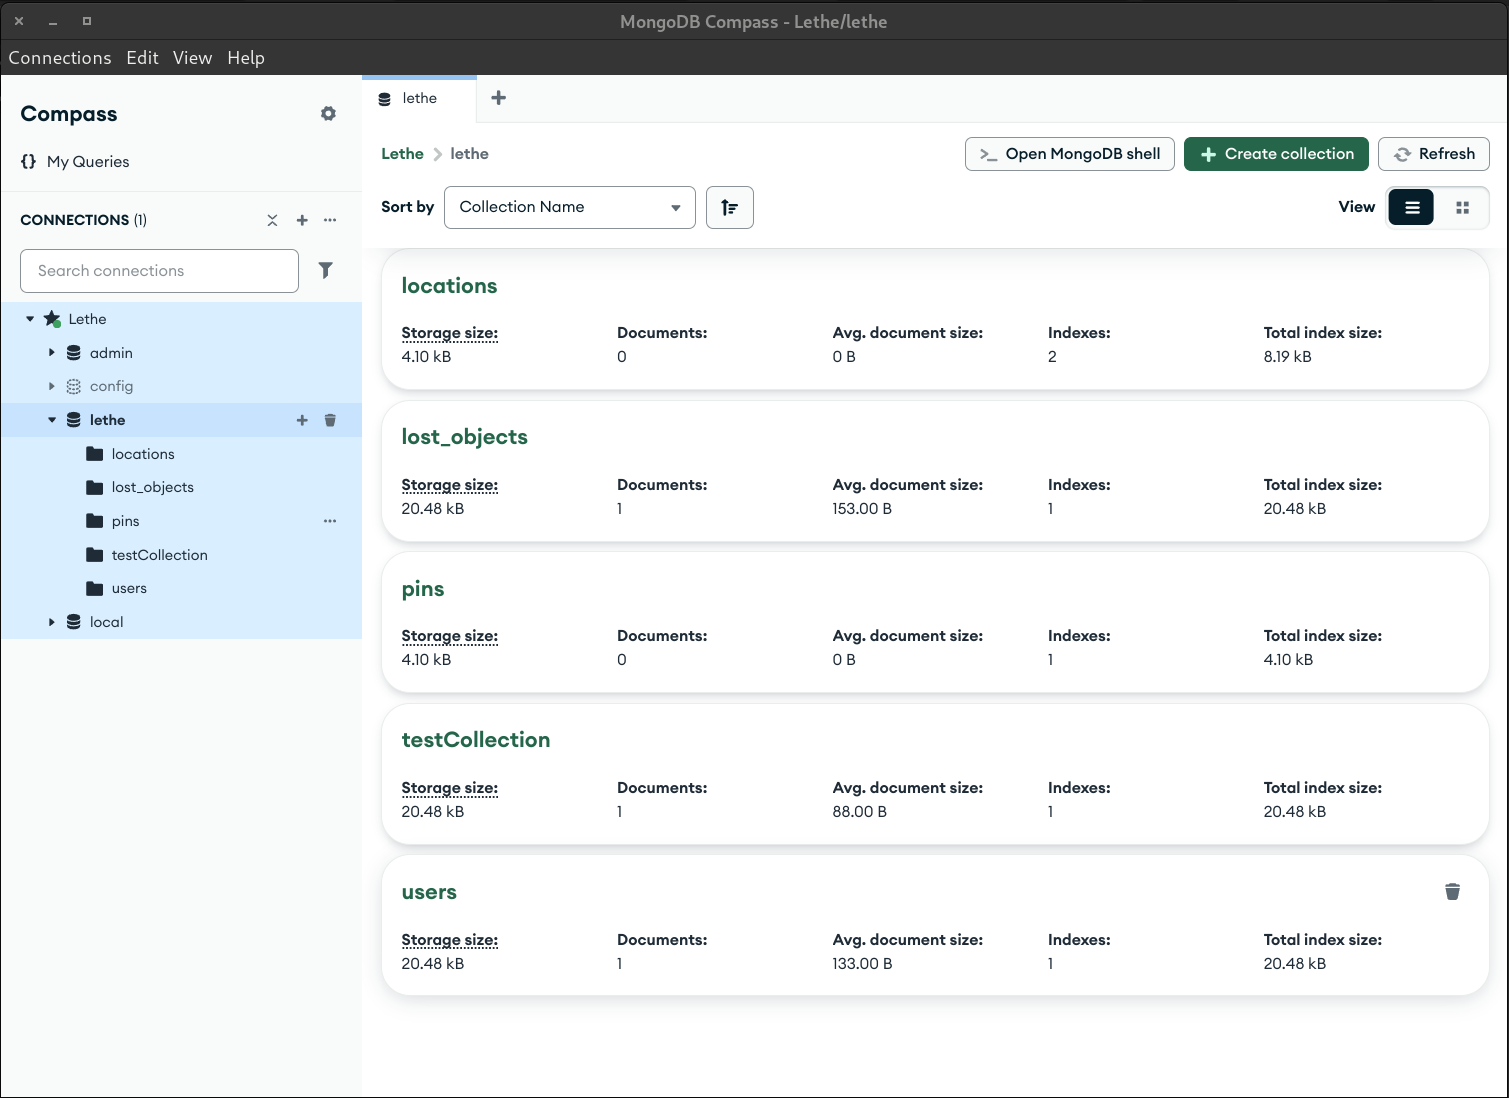The width and height of the screenshot is (1509, 1098).
Task: Delete users collection with trash icon
Action: click(x=1452, y=891)
